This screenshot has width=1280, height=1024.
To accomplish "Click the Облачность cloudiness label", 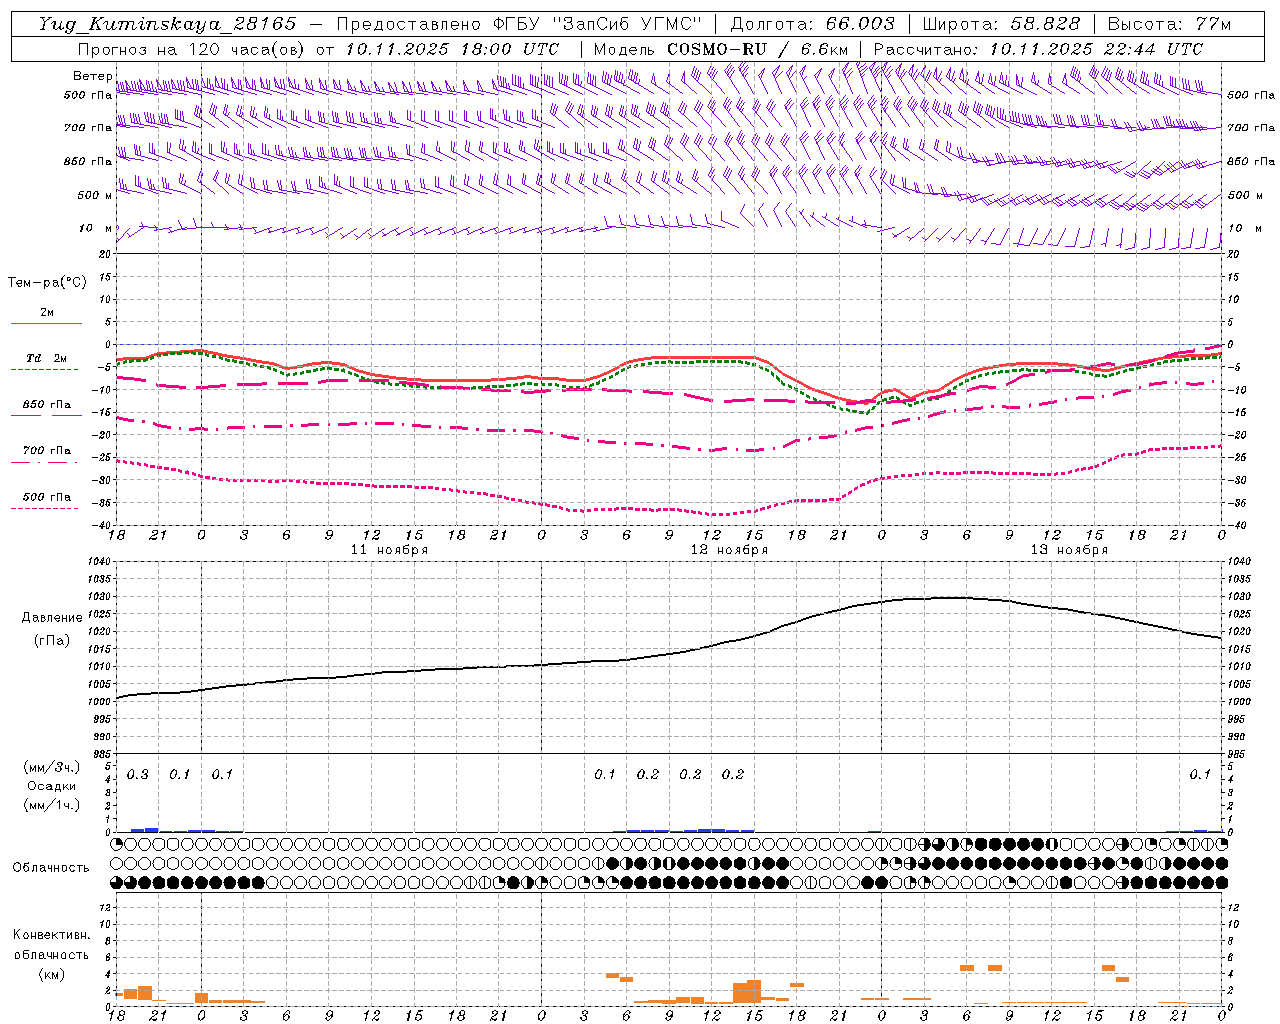I will pos(51,868).
